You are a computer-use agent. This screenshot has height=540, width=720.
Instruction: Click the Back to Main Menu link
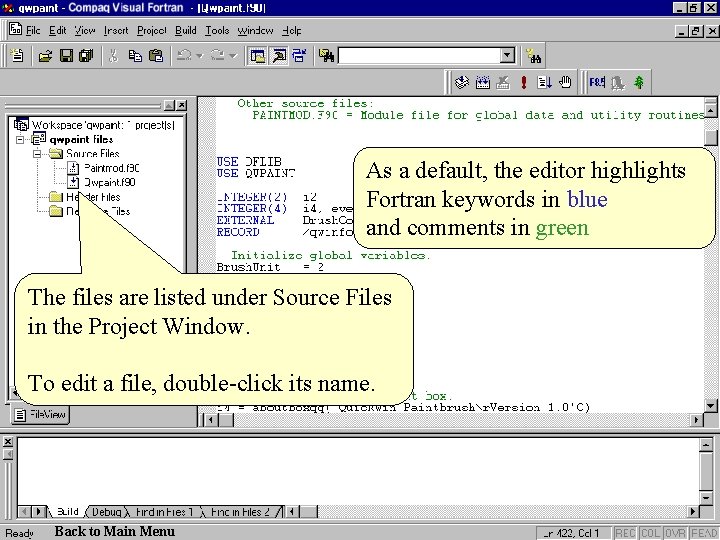click(x=115, y=531)
